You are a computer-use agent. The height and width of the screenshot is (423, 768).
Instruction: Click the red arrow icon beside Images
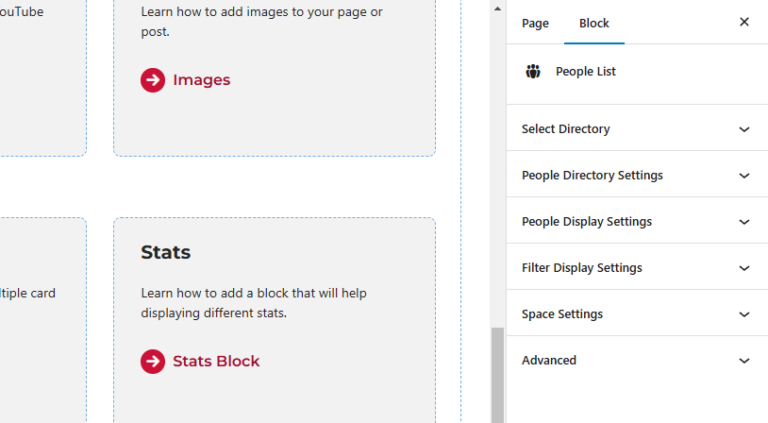[x=153, y=80]
